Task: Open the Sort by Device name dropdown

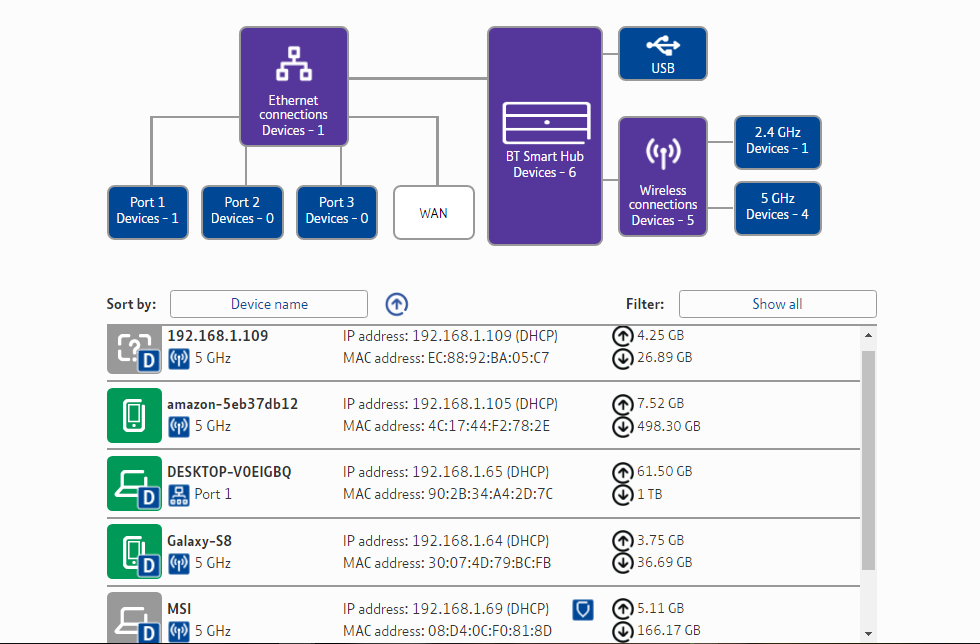Action: (x=269, y=304)
